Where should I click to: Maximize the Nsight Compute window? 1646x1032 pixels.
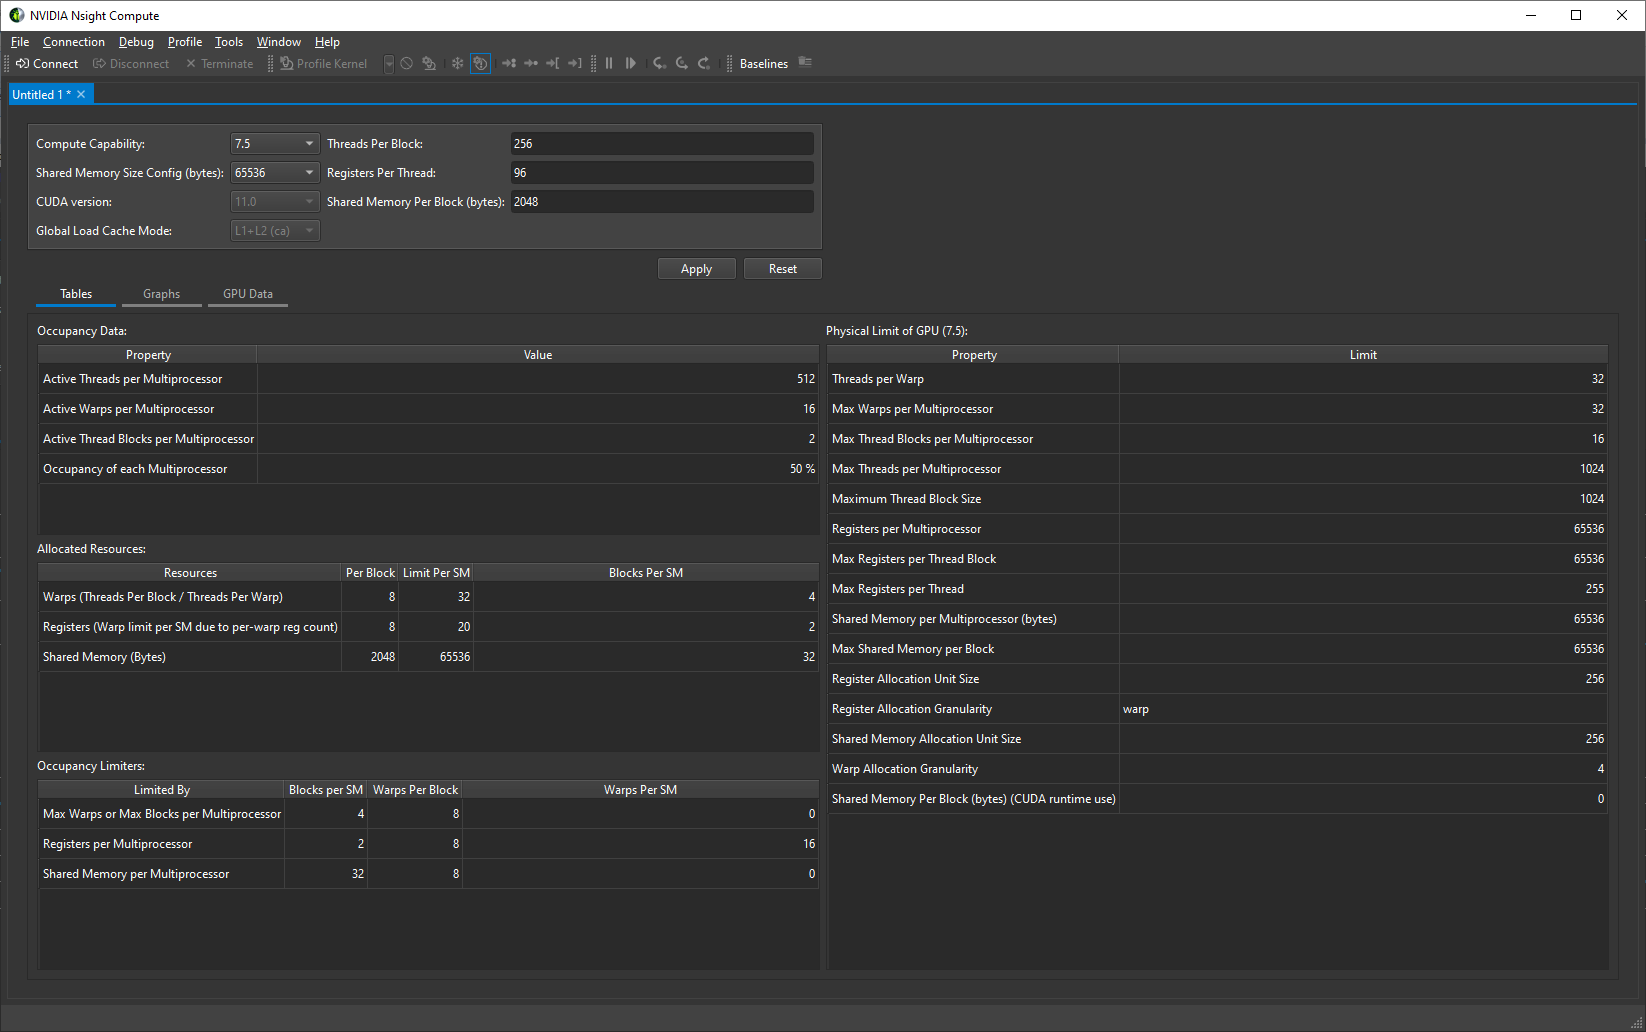pyautogui.click(x=1576, y=15)
